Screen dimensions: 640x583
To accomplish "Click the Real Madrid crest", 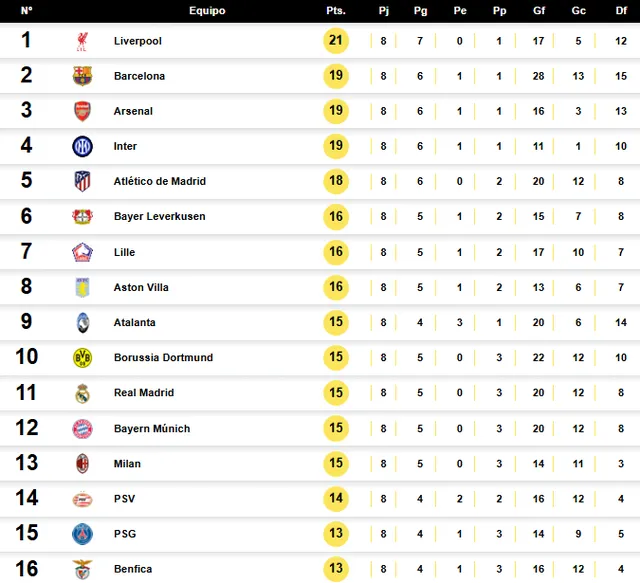I will tap(82, 393).
